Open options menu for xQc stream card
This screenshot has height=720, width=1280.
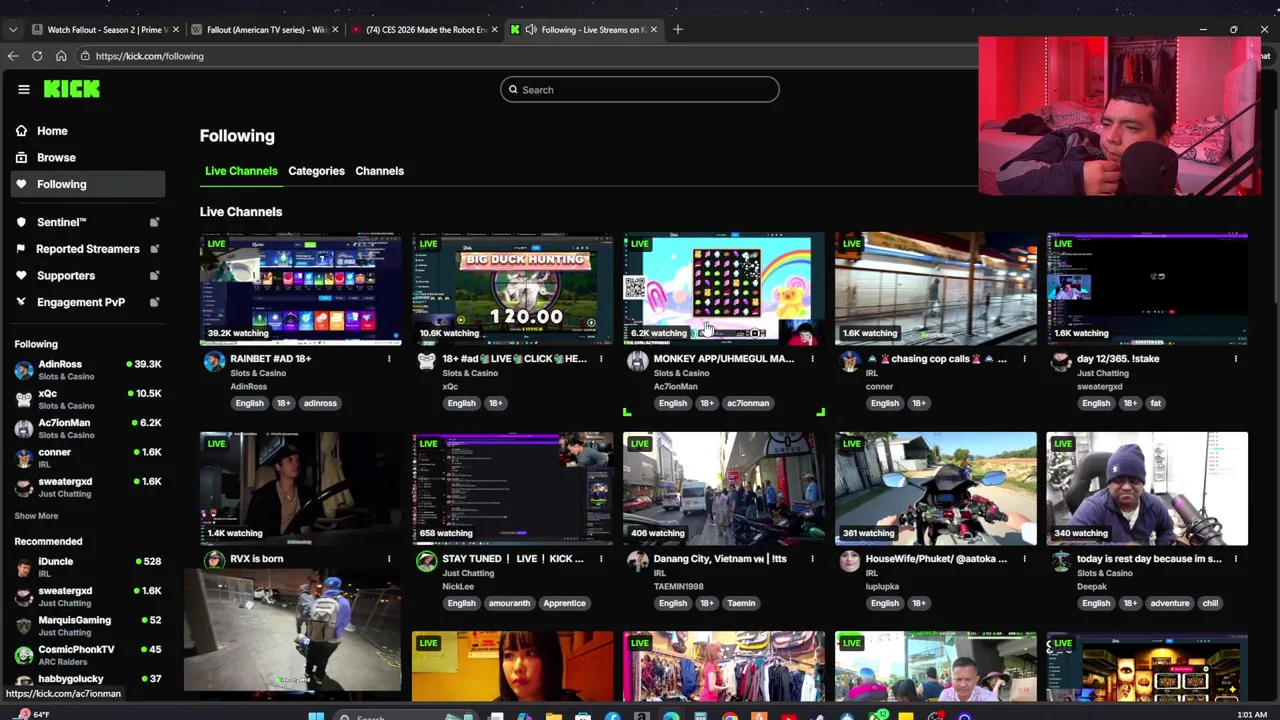601,359
